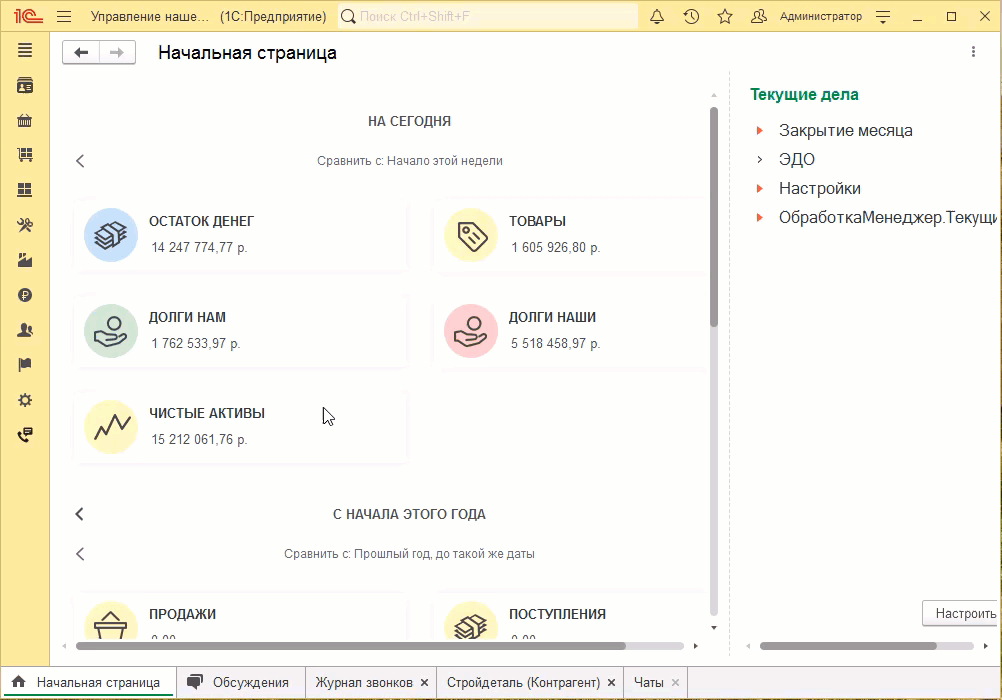This screenshot has width=1002, height=700.
Task: Open the Production factory icon
Action: [x=25, y=260]
